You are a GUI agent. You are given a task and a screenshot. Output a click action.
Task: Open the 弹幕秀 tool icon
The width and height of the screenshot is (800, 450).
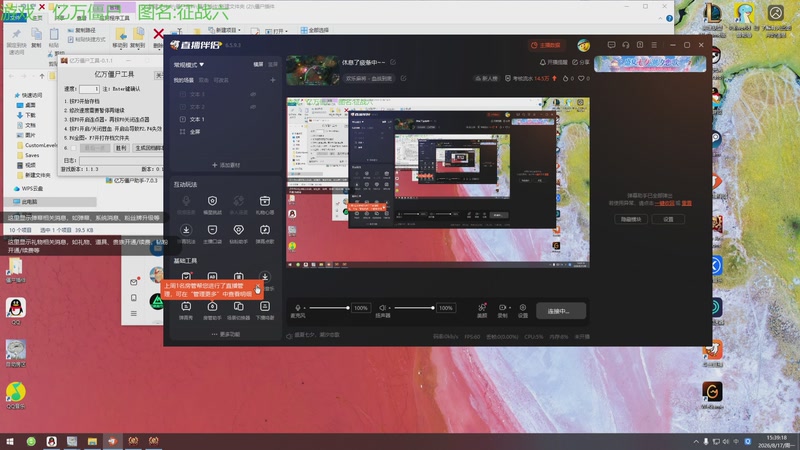(x=186, y=307)
